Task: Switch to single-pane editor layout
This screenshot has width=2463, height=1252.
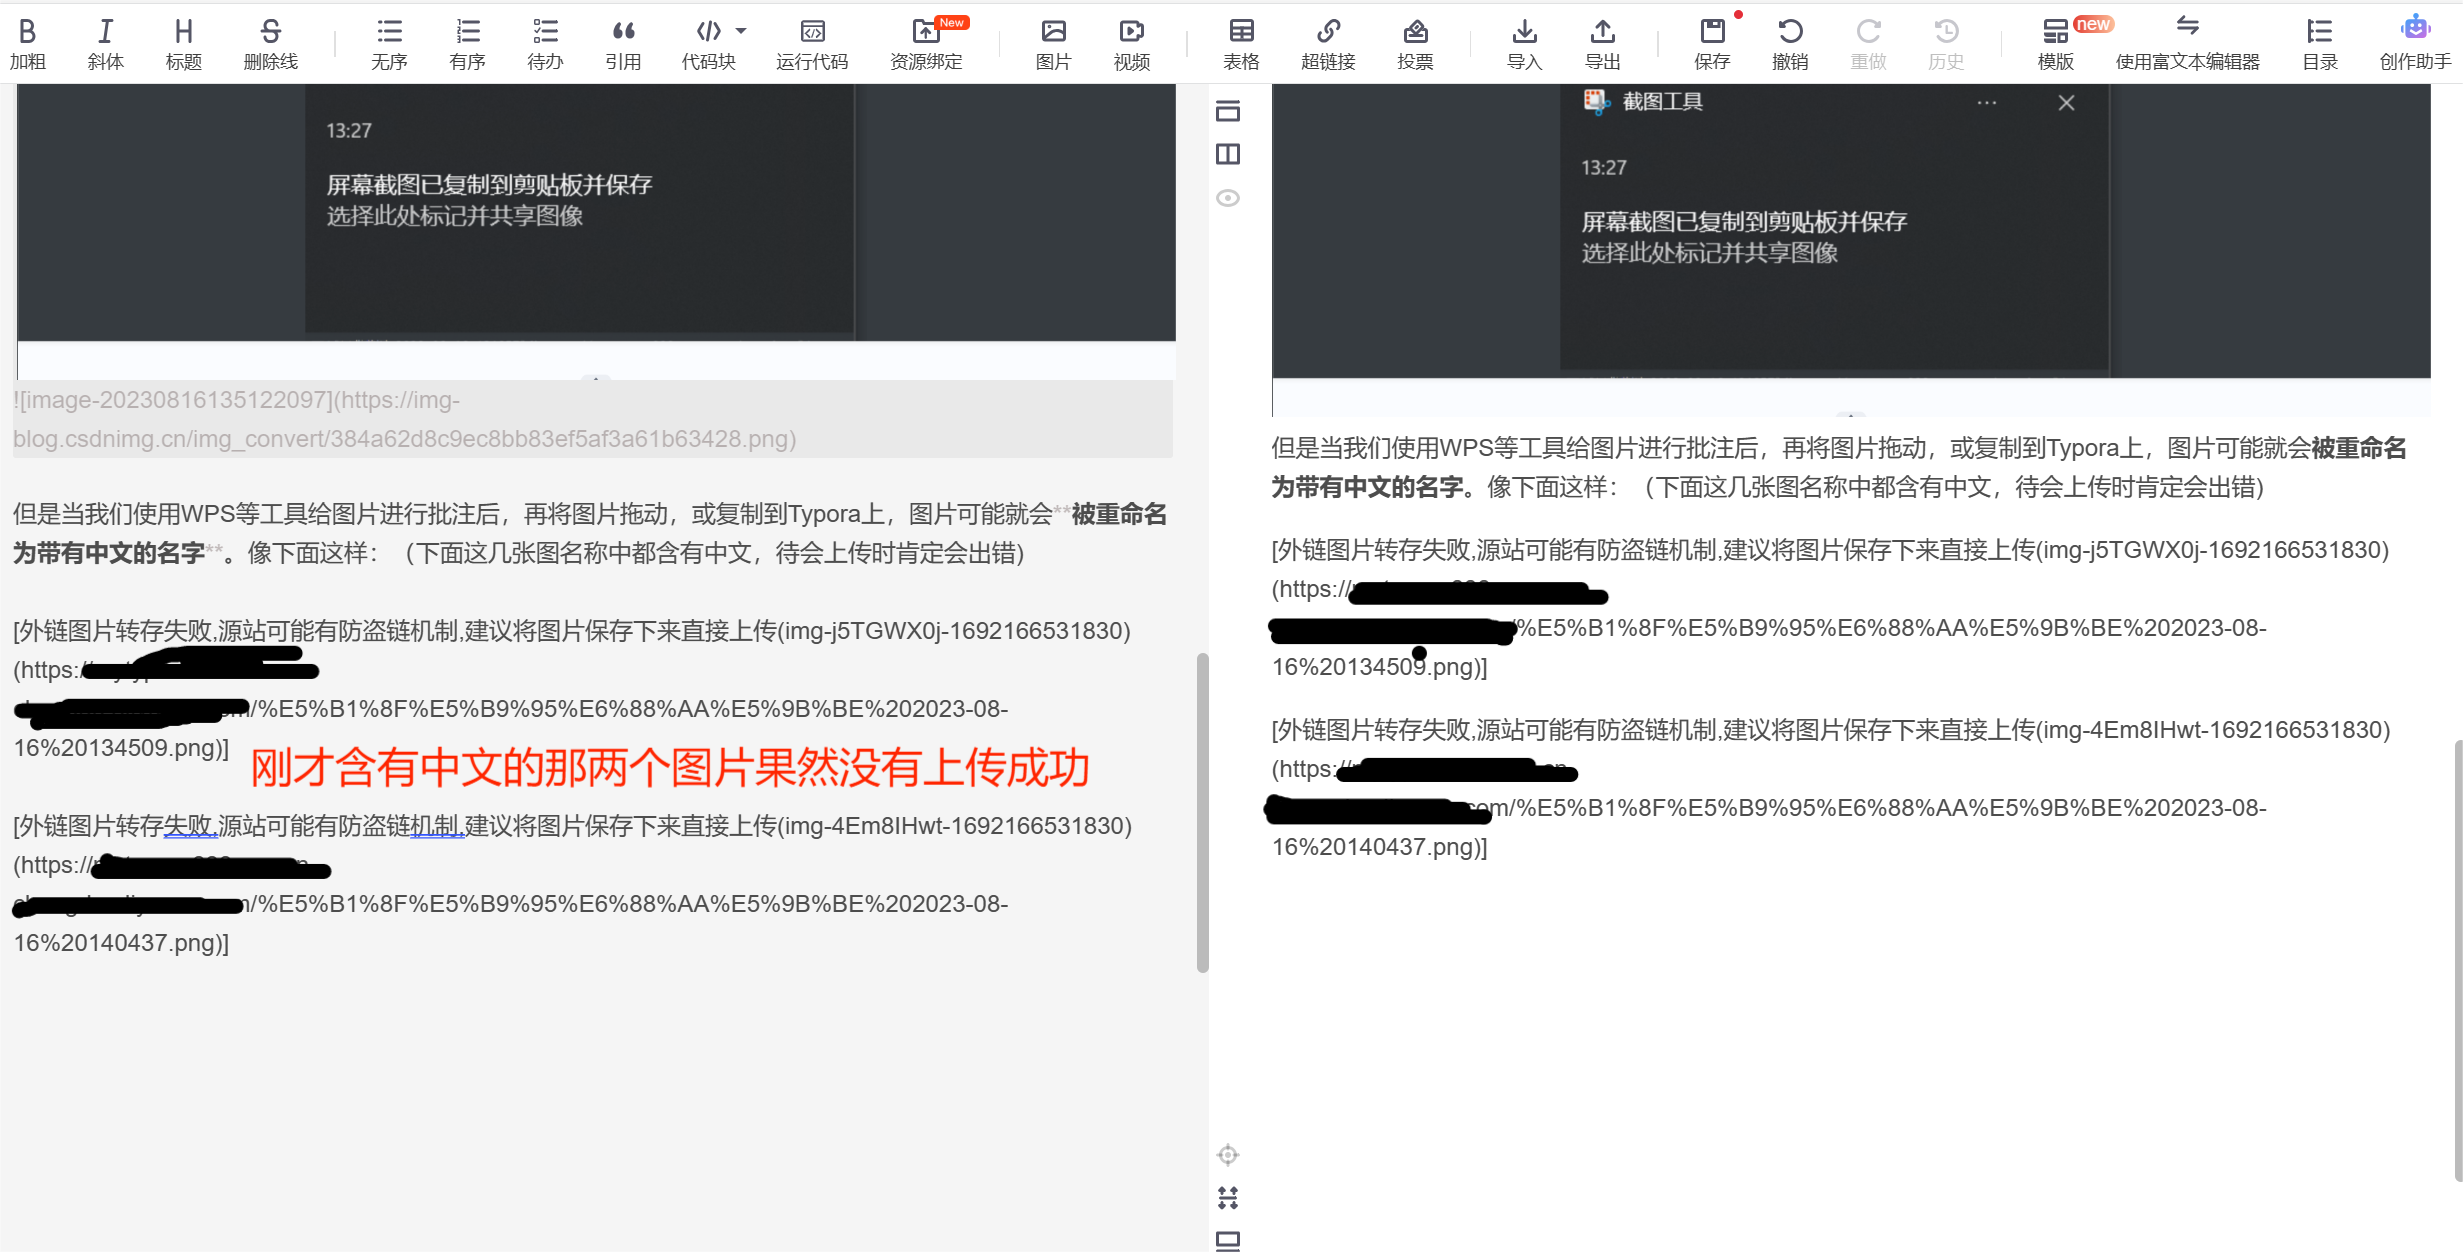Action: point(1228,111)
